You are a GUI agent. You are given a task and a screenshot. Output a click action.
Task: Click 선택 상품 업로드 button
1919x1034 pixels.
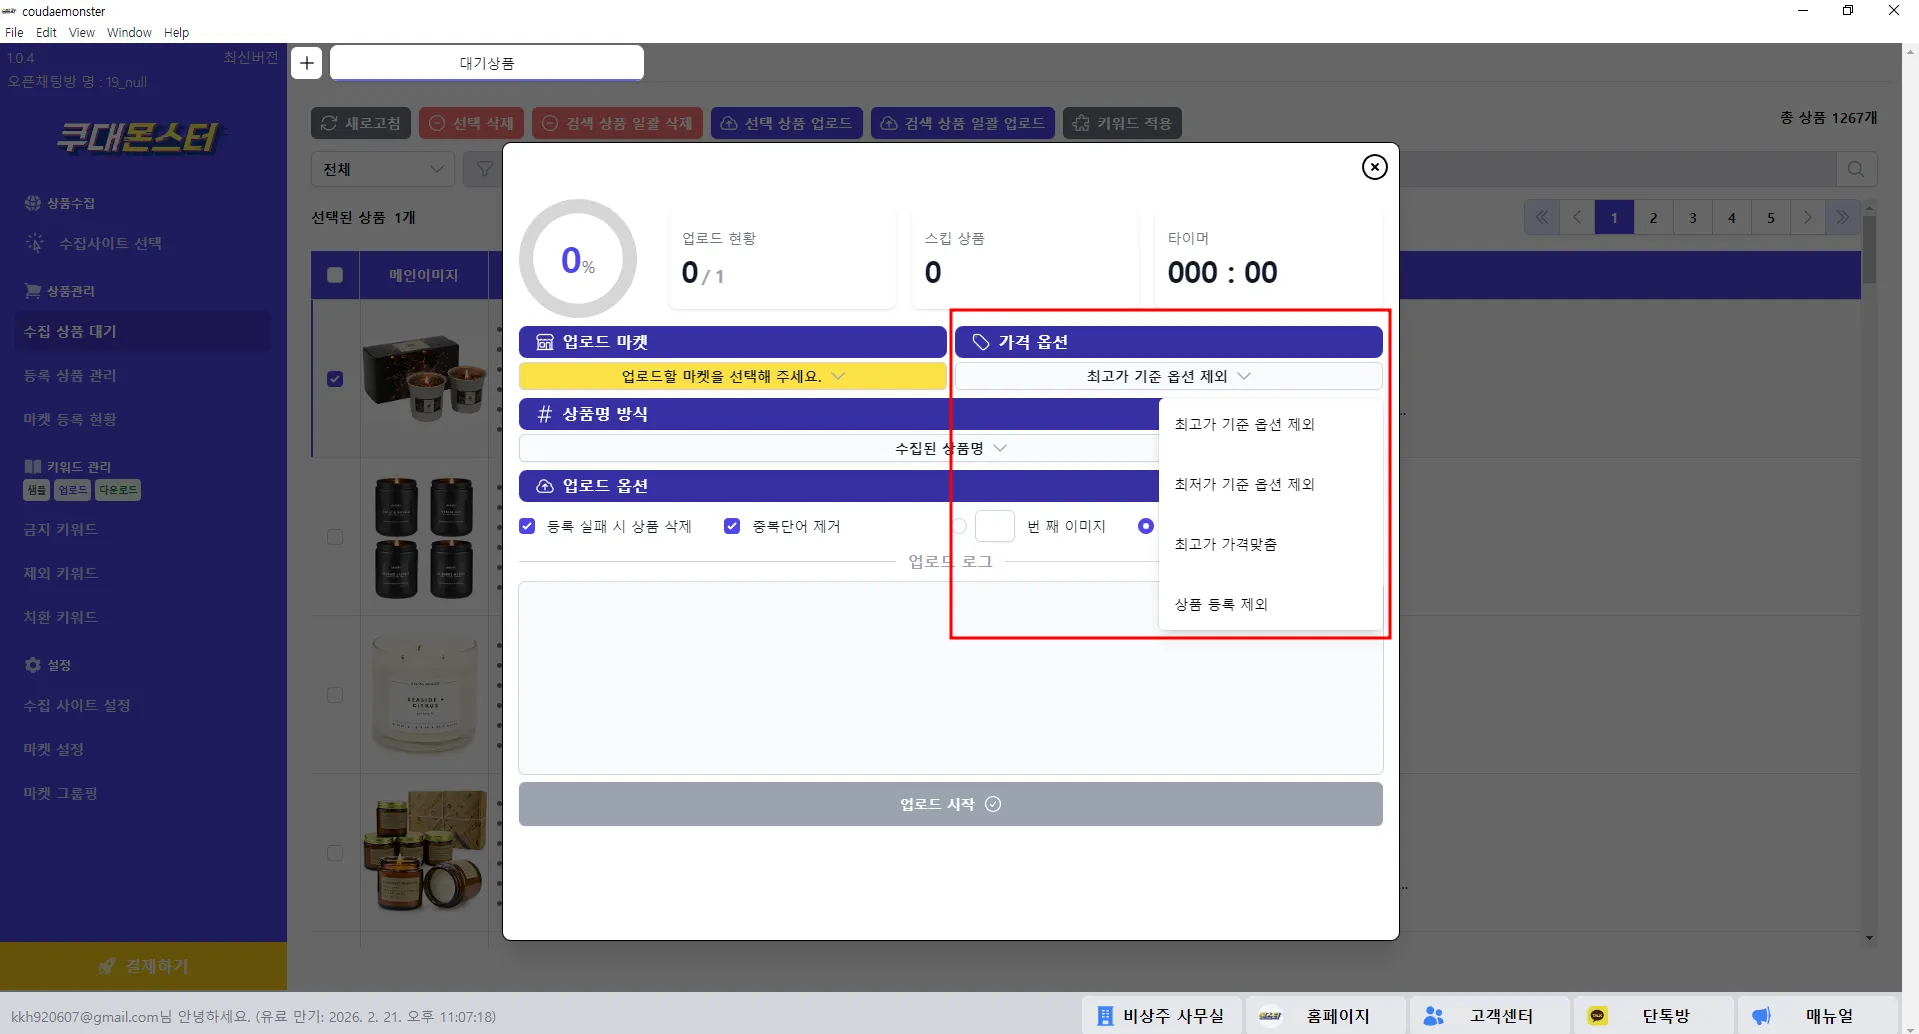[x=787, y=123]
